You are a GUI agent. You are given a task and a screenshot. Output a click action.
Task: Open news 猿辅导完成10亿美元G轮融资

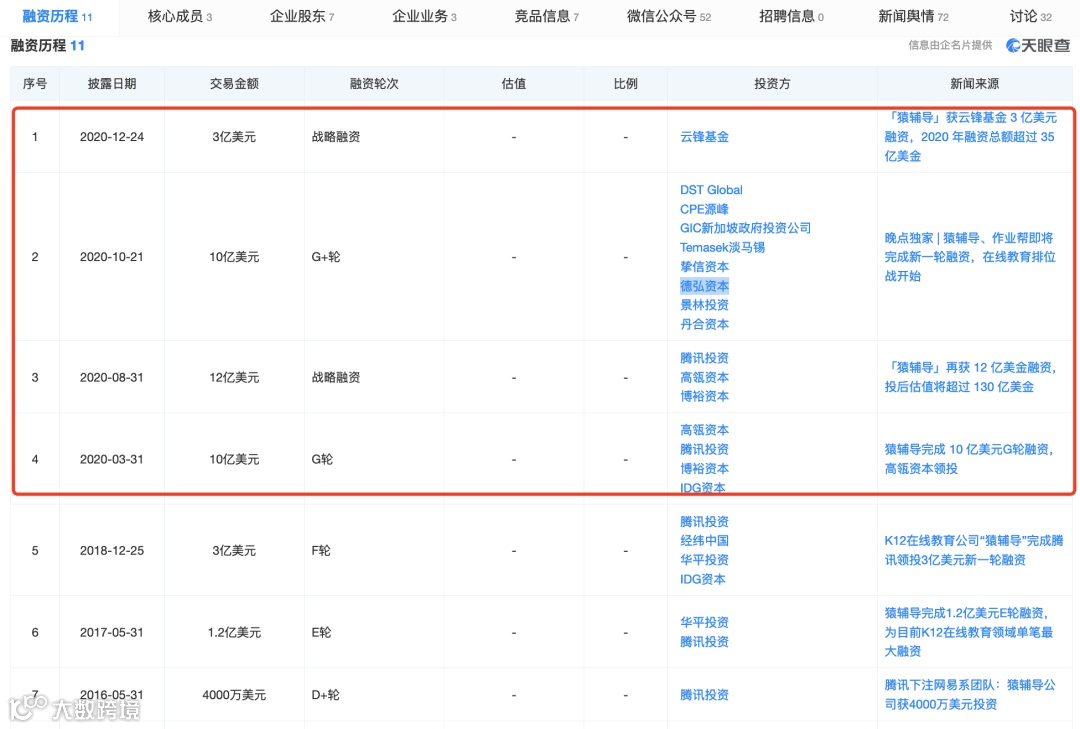[x=969, y=459]
